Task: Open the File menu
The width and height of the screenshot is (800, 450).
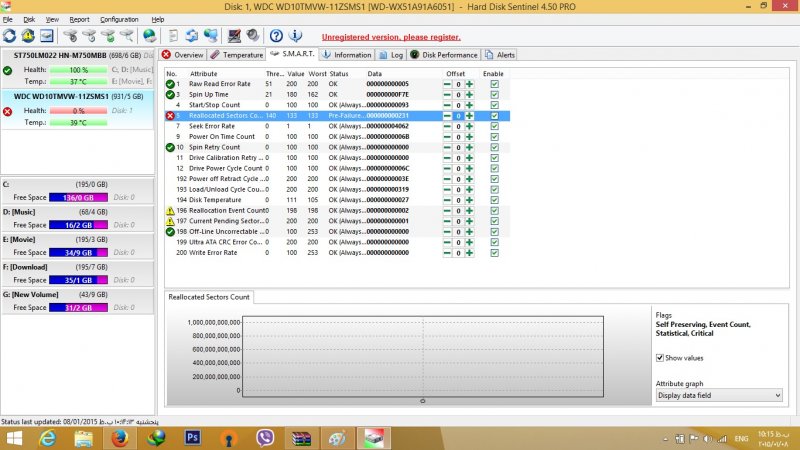Action: pyautogui.click(x=8, y=19)
